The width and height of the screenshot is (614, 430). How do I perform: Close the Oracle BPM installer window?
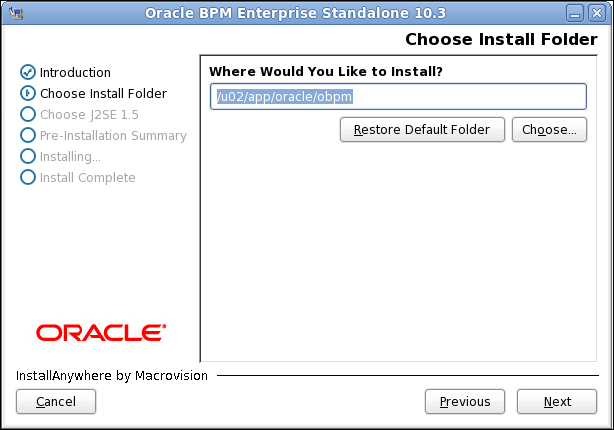pyautogui.click(x=597, y=13)
